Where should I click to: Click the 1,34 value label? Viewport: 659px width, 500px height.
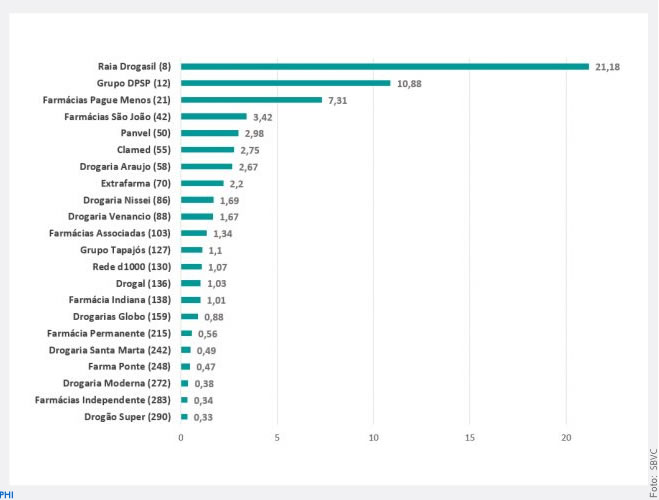pos(222,234)
